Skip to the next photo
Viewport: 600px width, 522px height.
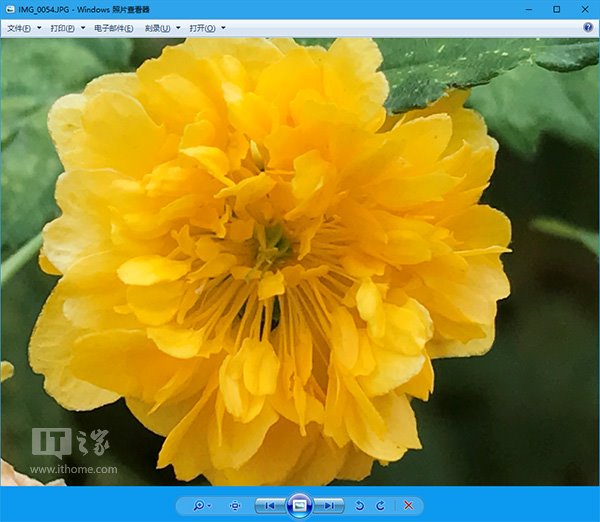click(329, 506)
